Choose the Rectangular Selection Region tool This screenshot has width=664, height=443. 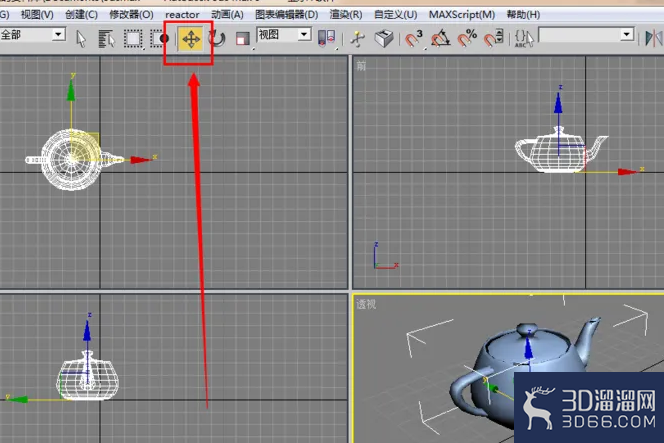tap(133, 39)
